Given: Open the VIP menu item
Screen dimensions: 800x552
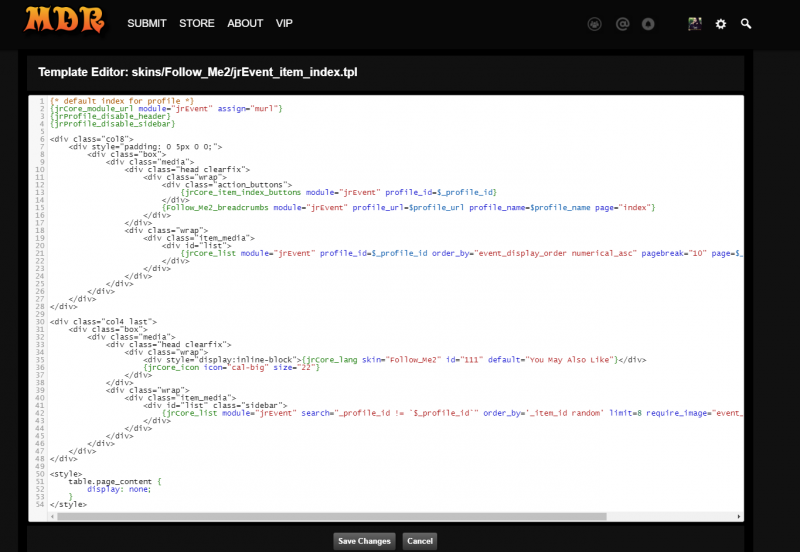Looking at the screenshot, I should click(x=284, y=23).
